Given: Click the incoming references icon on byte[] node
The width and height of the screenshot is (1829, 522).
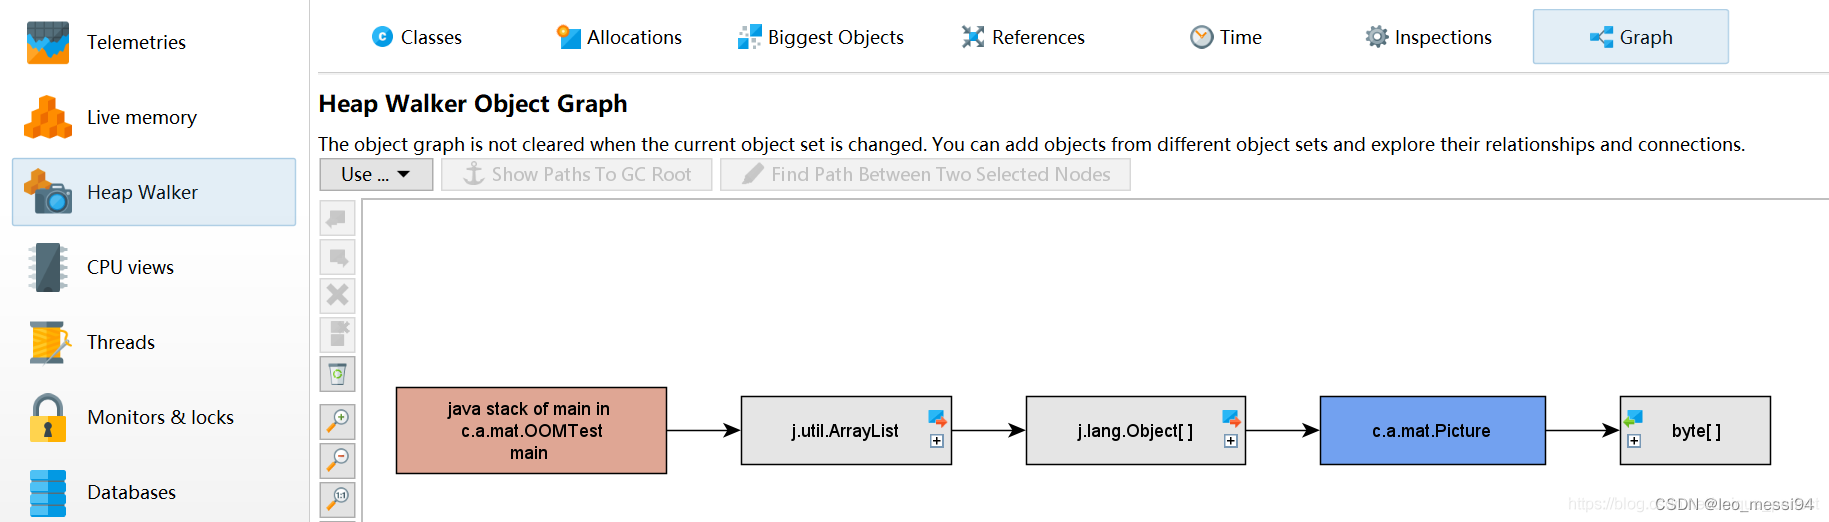Looking at the screenshot, I should [1633, 418].
